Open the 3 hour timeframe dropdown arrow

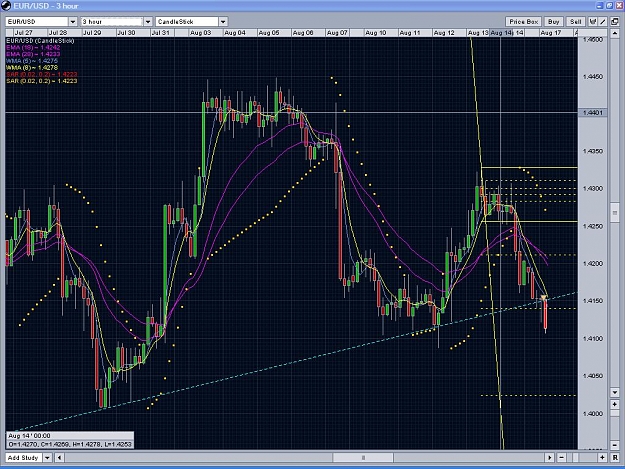[x=148, y=22]
